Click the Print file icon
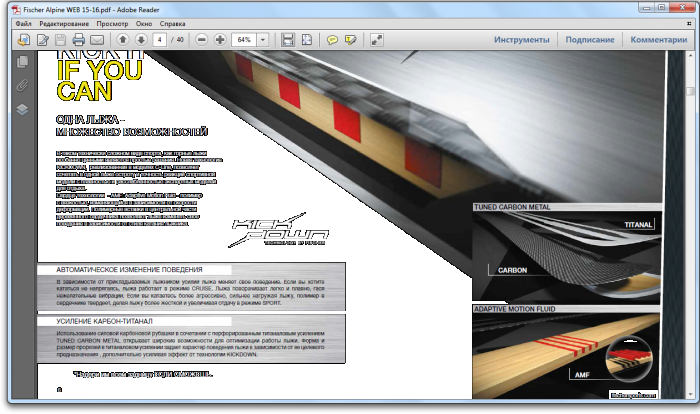The image size is (700, 414). (x=79, y=40)
